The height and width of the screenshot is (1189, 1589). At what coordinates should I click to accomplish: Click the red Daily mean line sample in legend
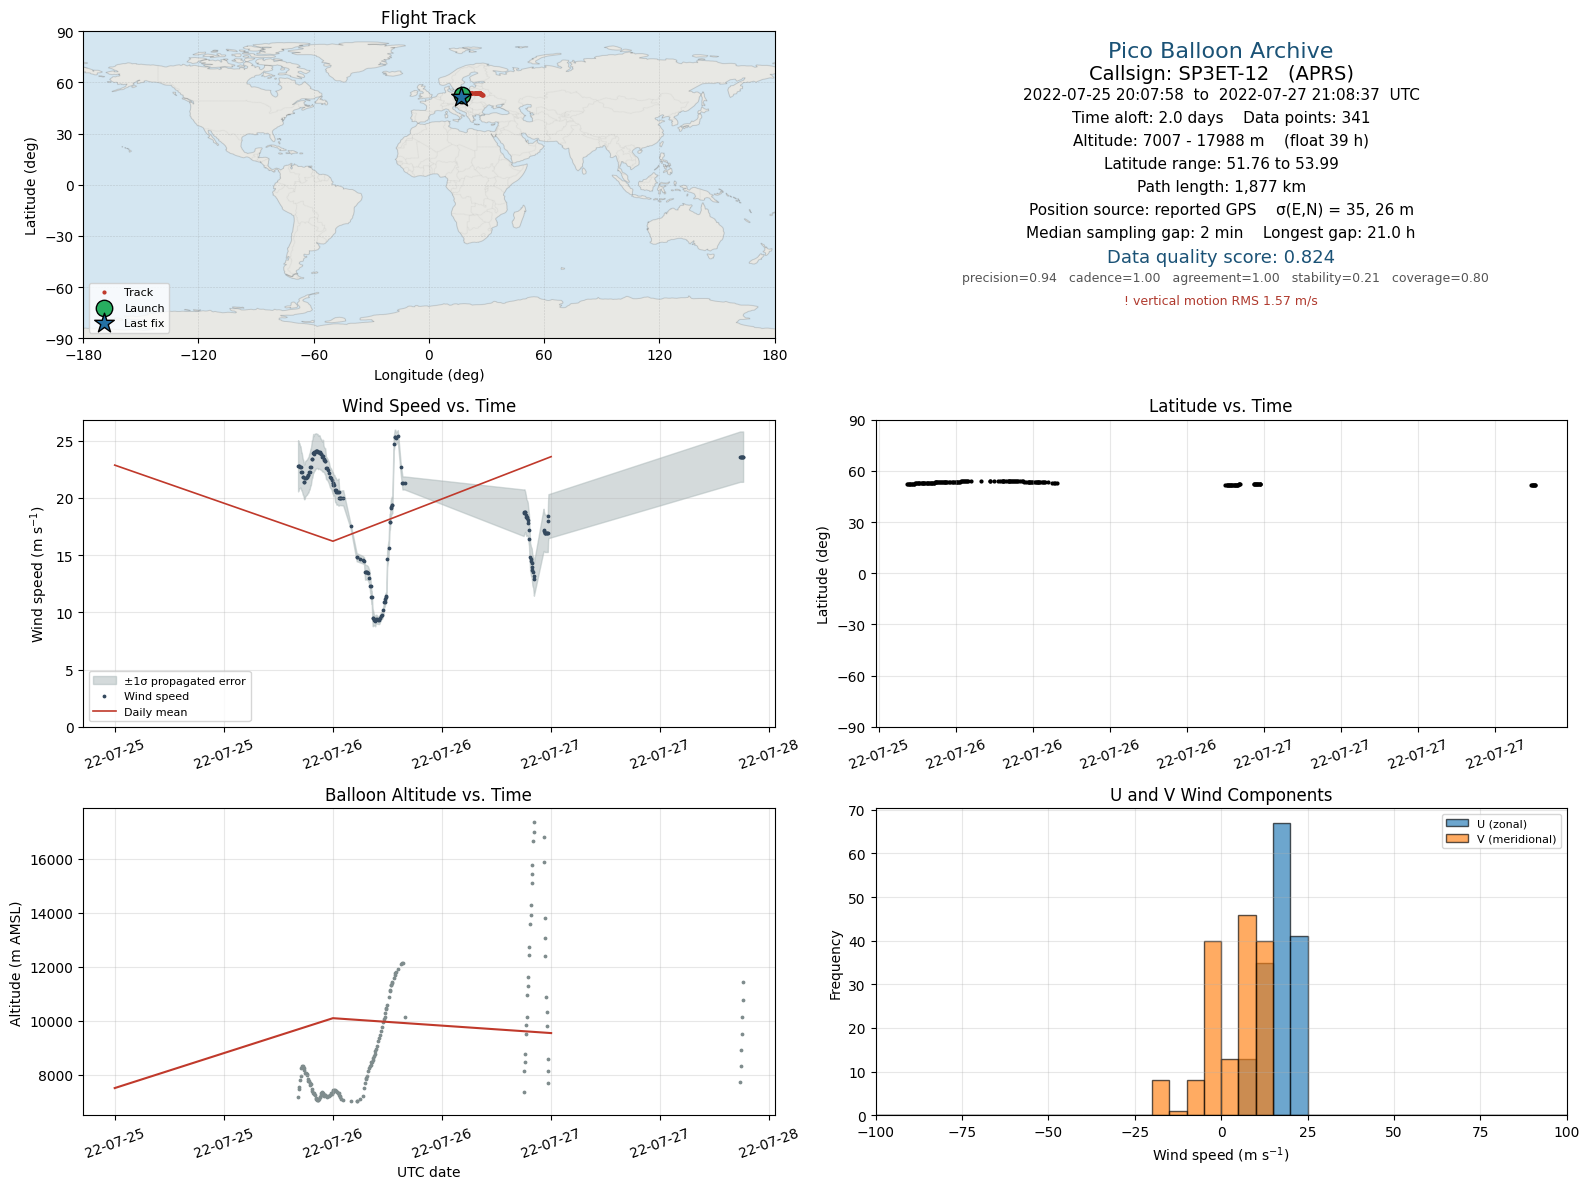click(x=104, y=712)
